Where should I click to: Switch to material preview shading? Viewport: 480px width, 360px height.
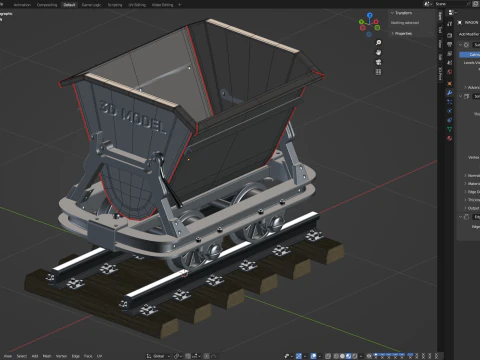348,356
